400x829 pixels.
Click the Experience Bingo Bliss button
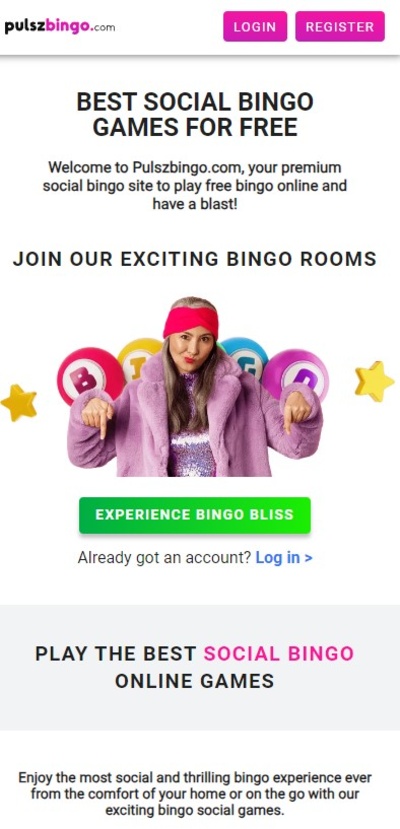tap(195, 515)
